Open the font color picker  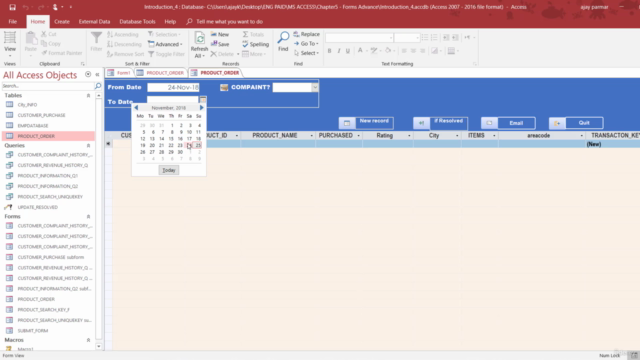point(360,51)
